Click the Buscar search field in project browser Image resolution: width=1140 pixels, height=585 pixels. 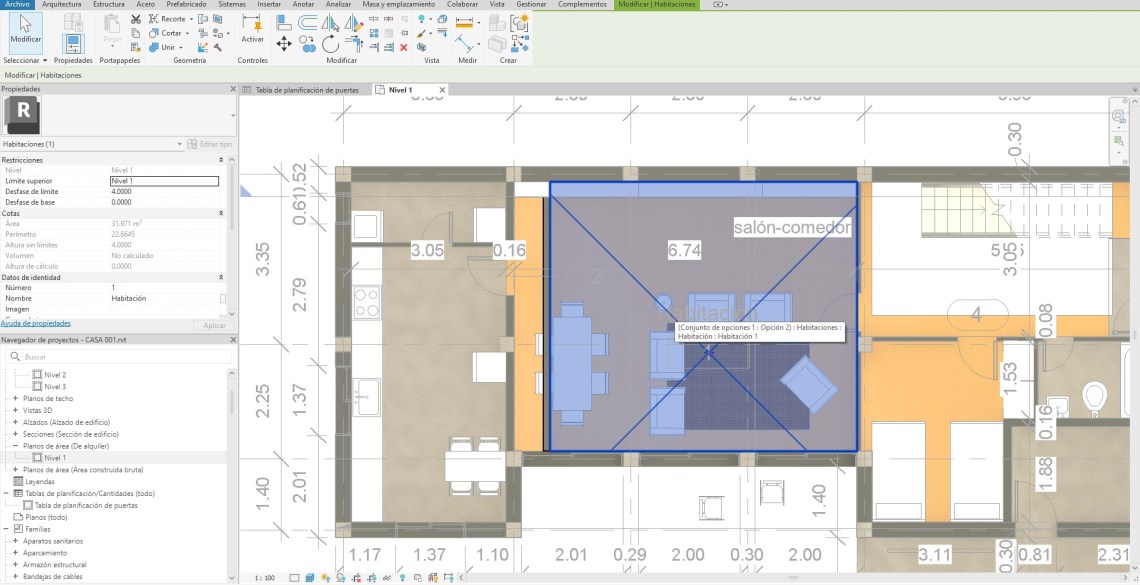pos(120,357)
